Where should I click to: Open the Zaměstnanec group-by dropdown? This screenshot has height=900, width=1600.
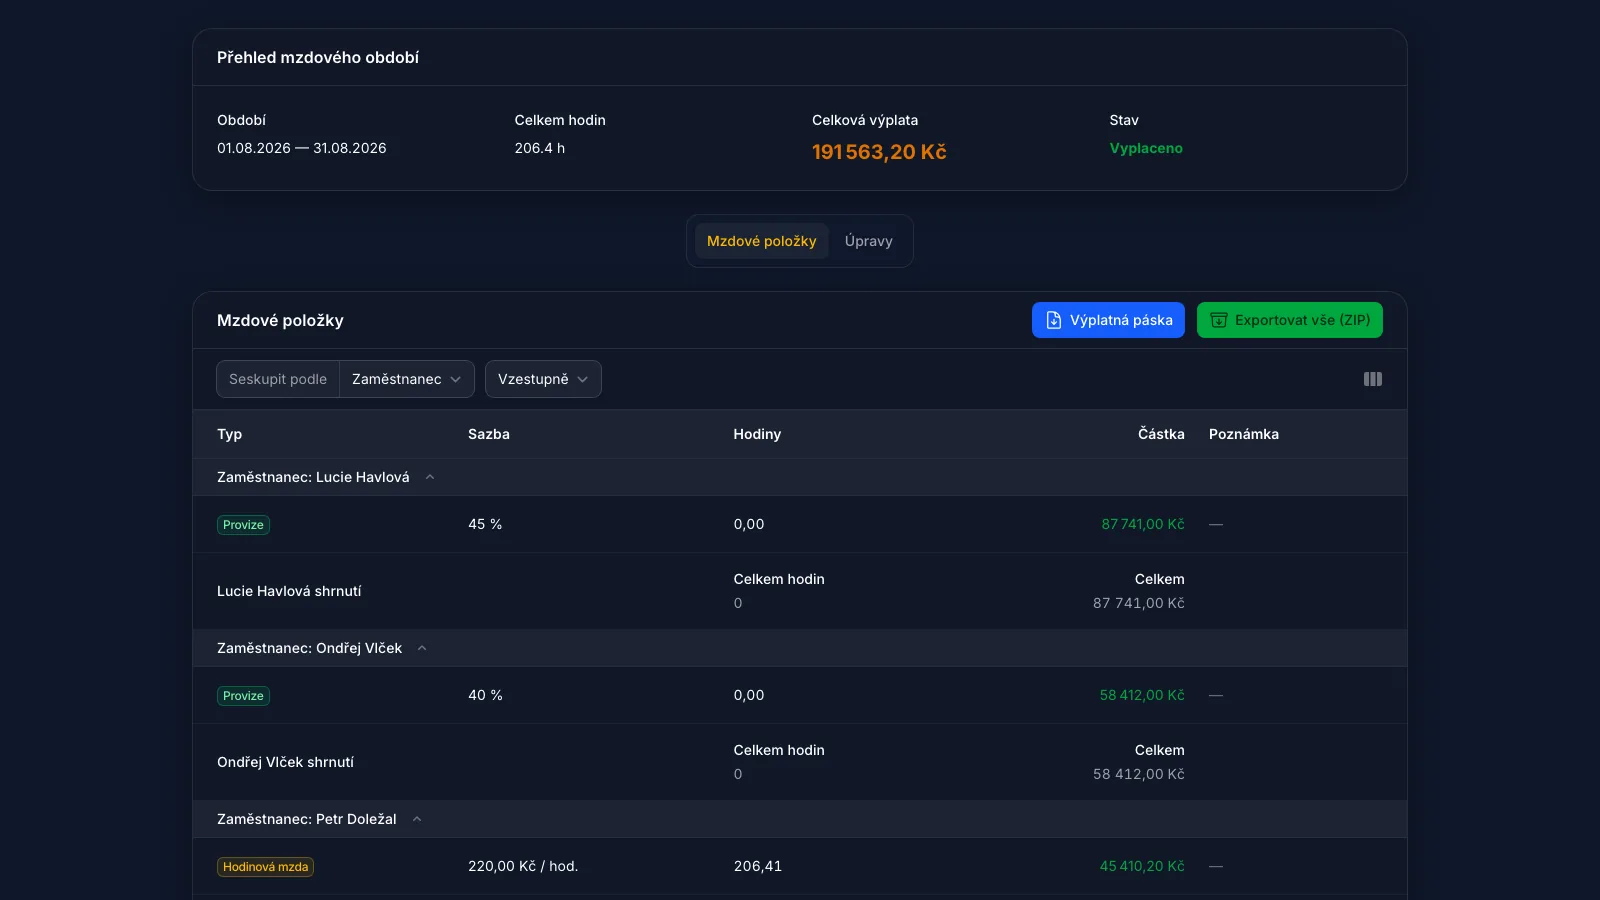[407, 379]
